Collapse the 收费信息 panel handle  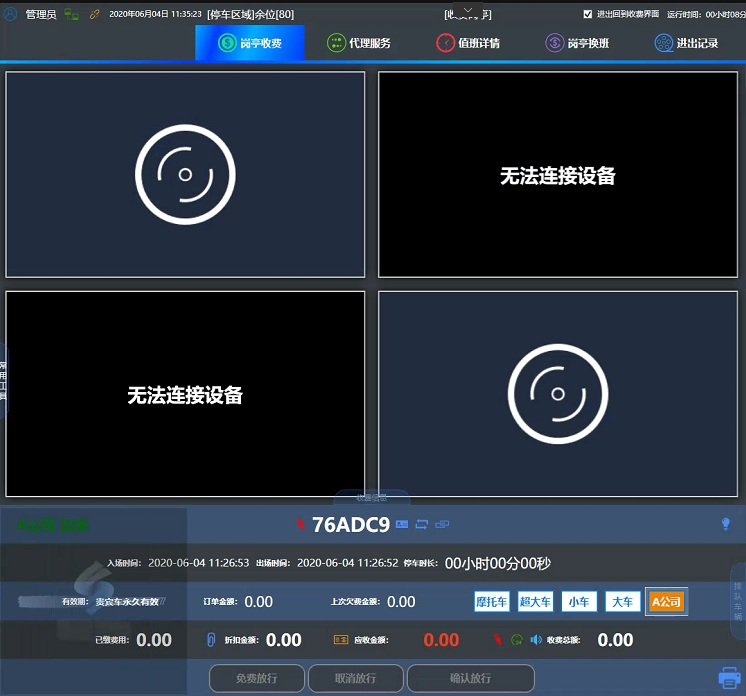click(x=372, y=498)
